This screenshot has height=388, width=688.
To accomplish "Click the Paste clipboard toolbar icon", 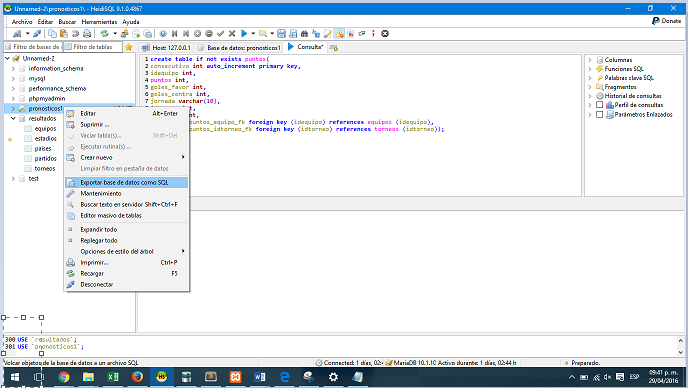I will [x=64, y=34].
